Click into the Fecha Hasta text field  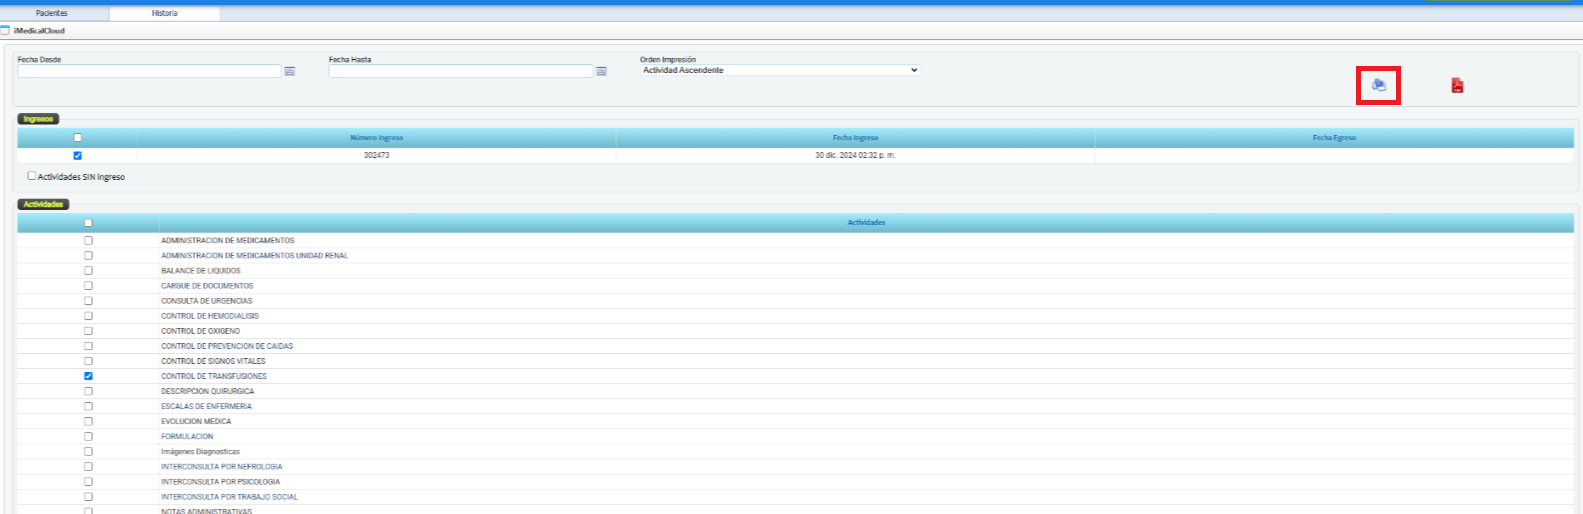coord(460,72)
